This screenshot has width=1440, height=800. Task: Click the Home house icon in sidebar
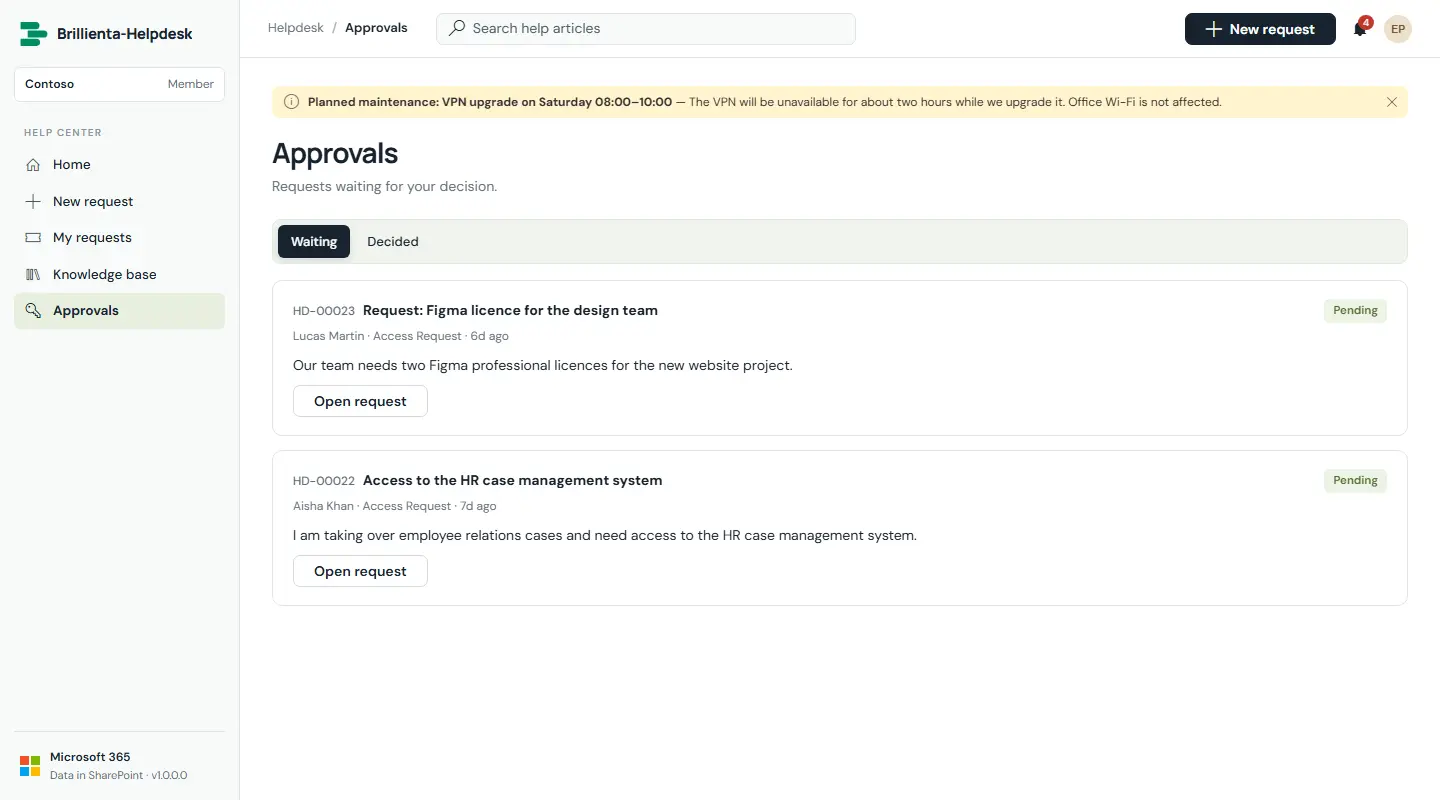point(33,165)
